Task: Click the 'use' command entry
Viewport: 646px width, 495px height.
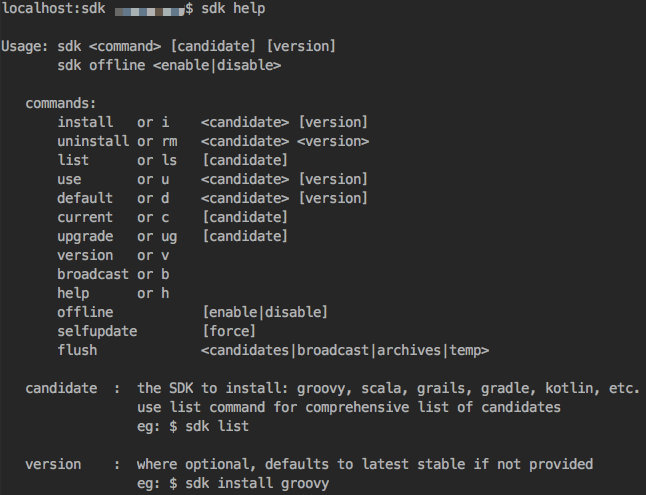Action: point(69,179)
